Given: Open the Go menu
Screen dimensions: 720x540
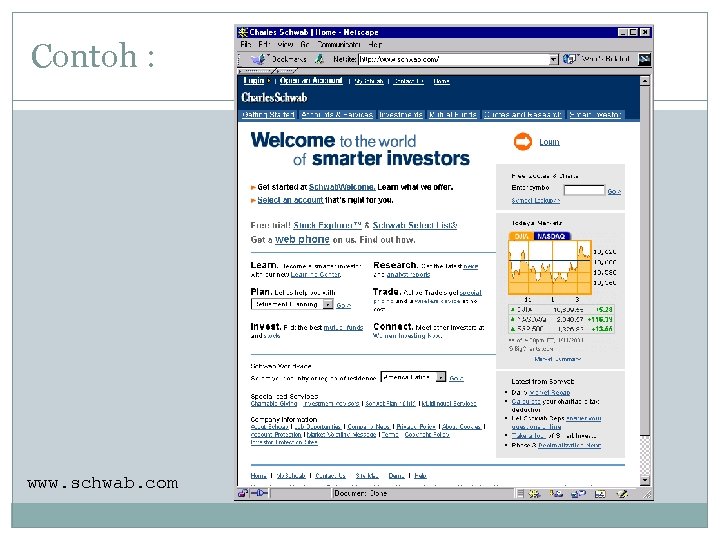Looking at the screenshot, I should (305, 45).
